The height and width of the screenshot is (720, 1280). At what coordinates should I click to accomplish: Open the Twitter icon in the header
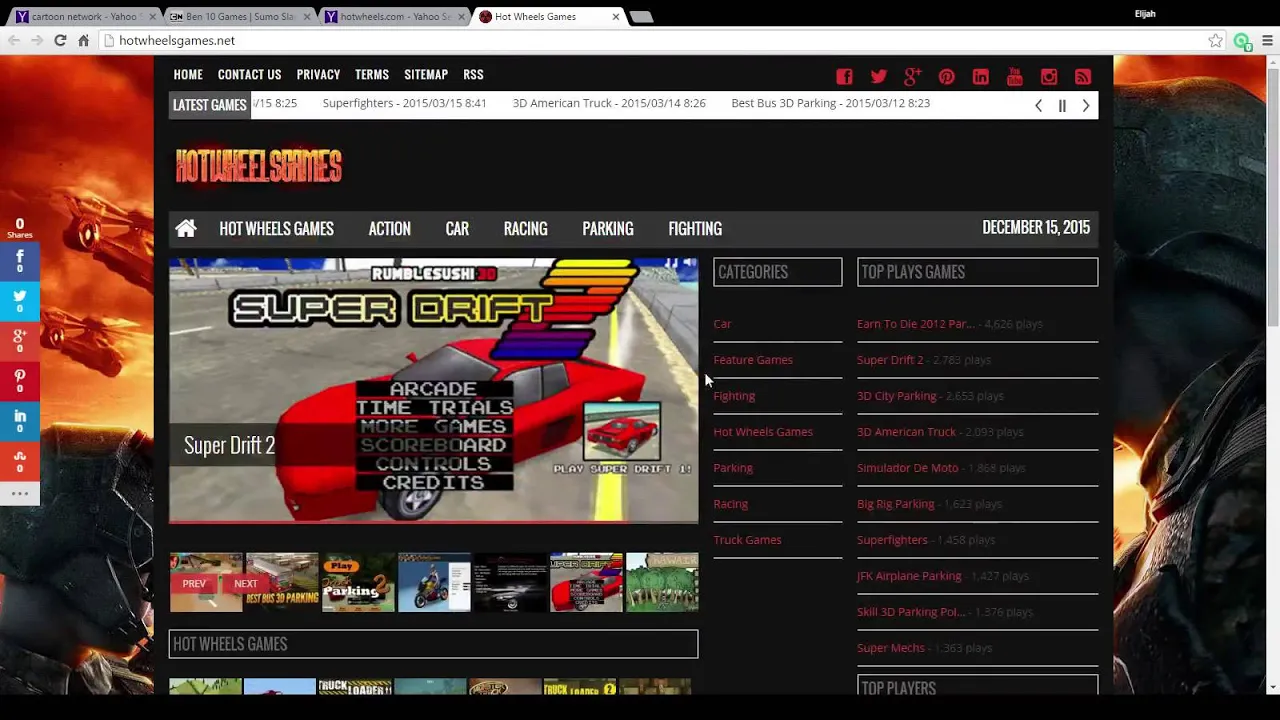[878, 77]
